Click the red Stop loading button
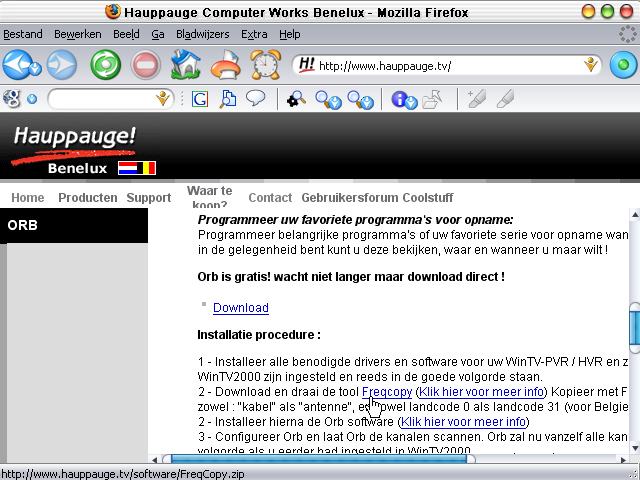The image size is (640, 480). 146,64
